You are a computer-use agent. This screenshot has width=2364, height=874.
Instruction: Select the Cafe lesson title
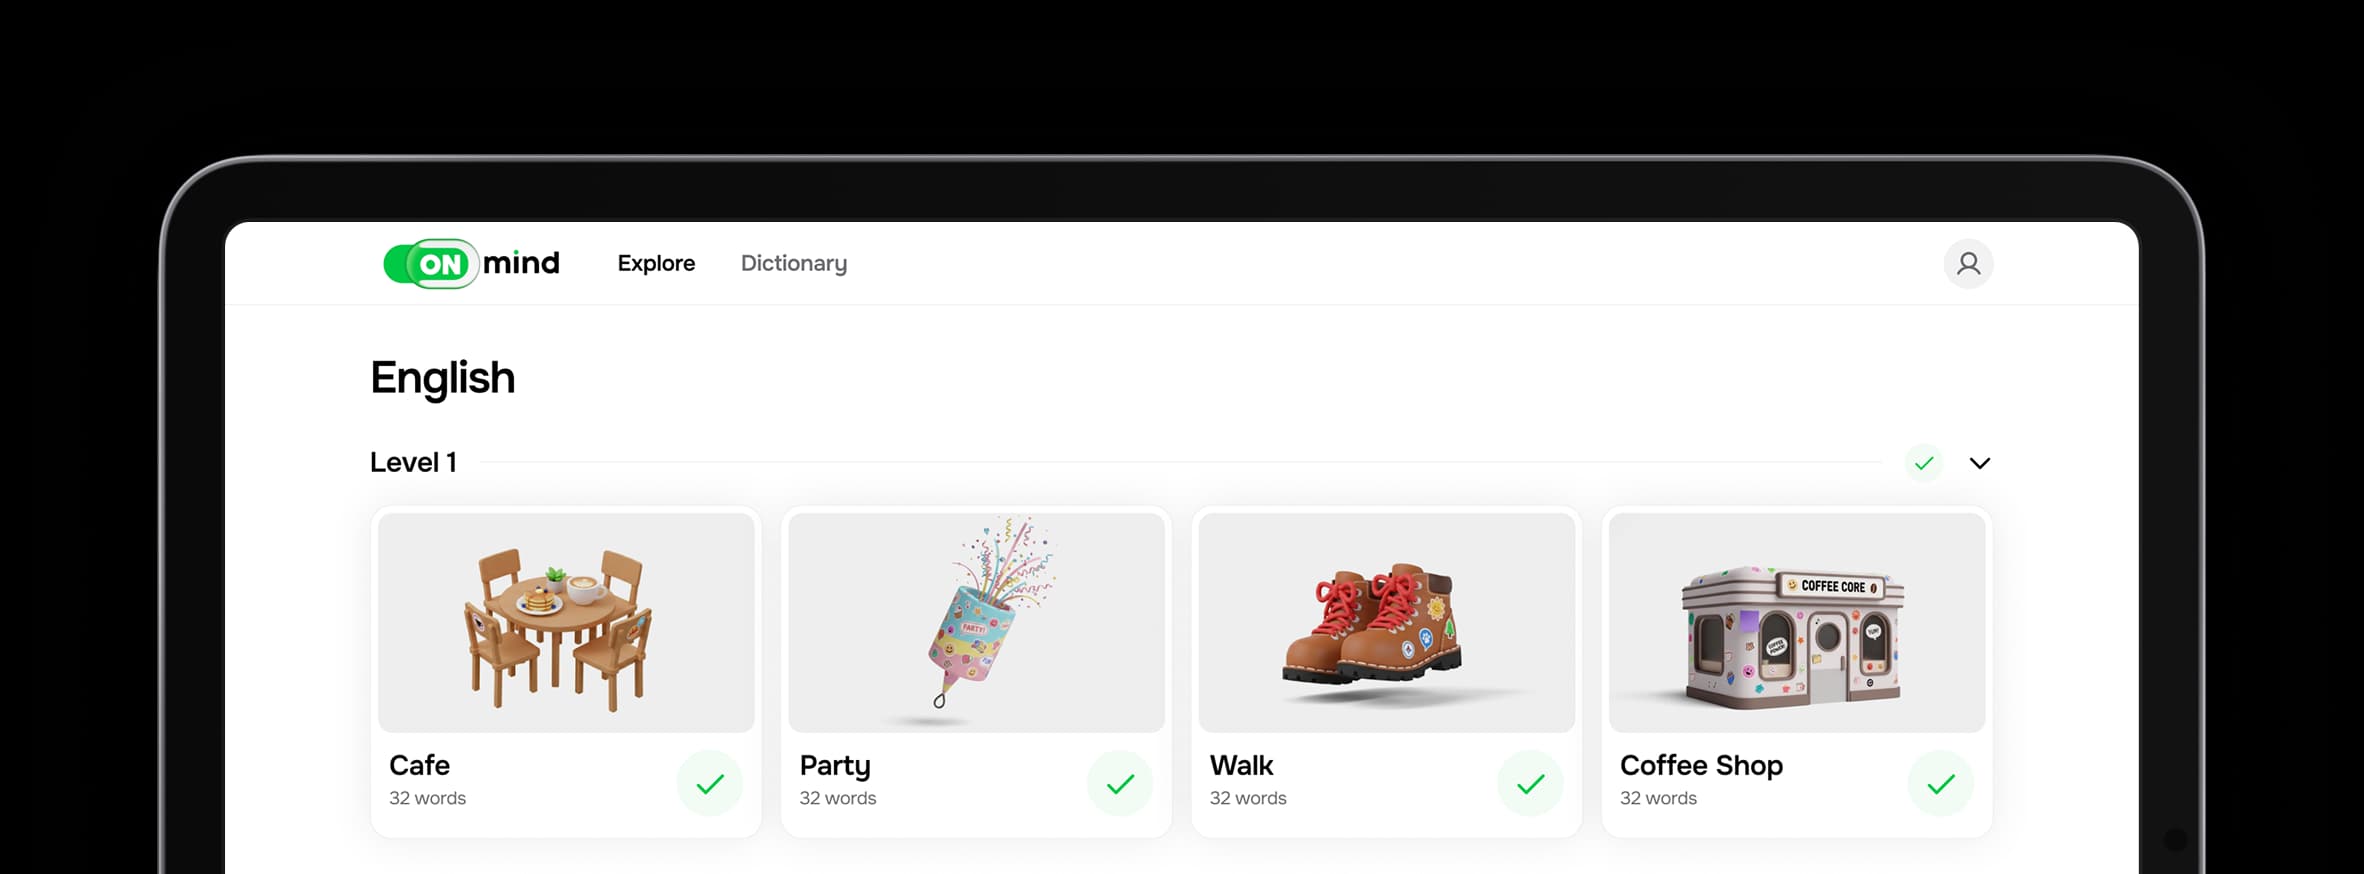(x=419, y=765)
